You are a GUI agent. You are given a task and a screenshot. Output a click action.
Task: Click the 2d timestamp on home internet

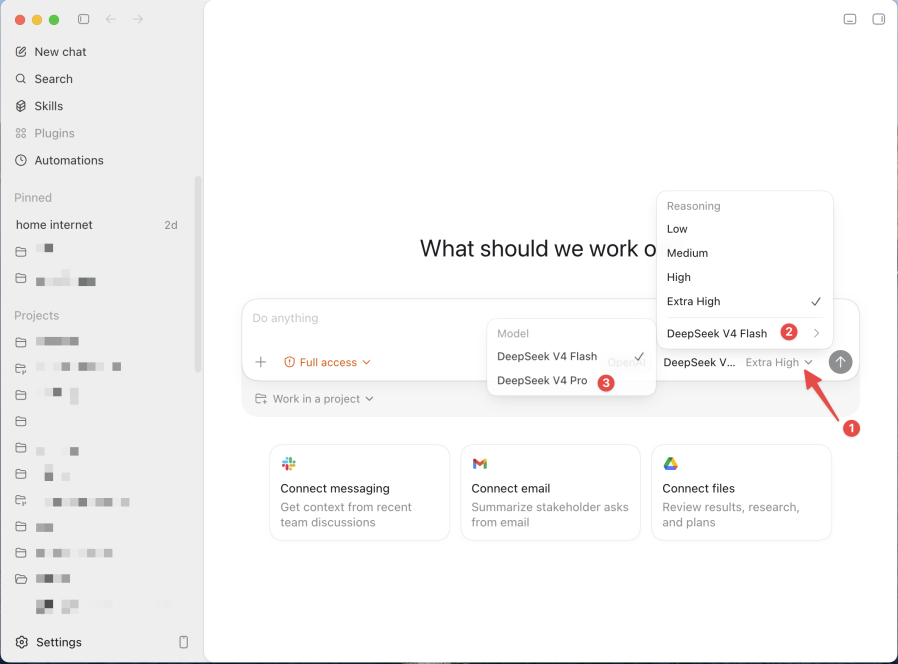171,225
